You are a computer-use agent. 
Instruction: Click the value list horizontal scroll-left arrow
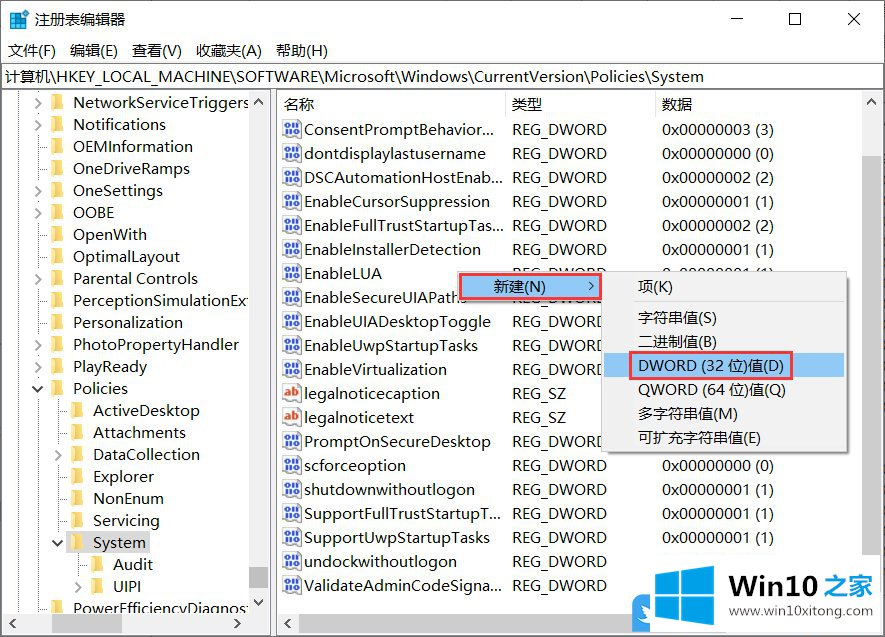tap(288, 623)
